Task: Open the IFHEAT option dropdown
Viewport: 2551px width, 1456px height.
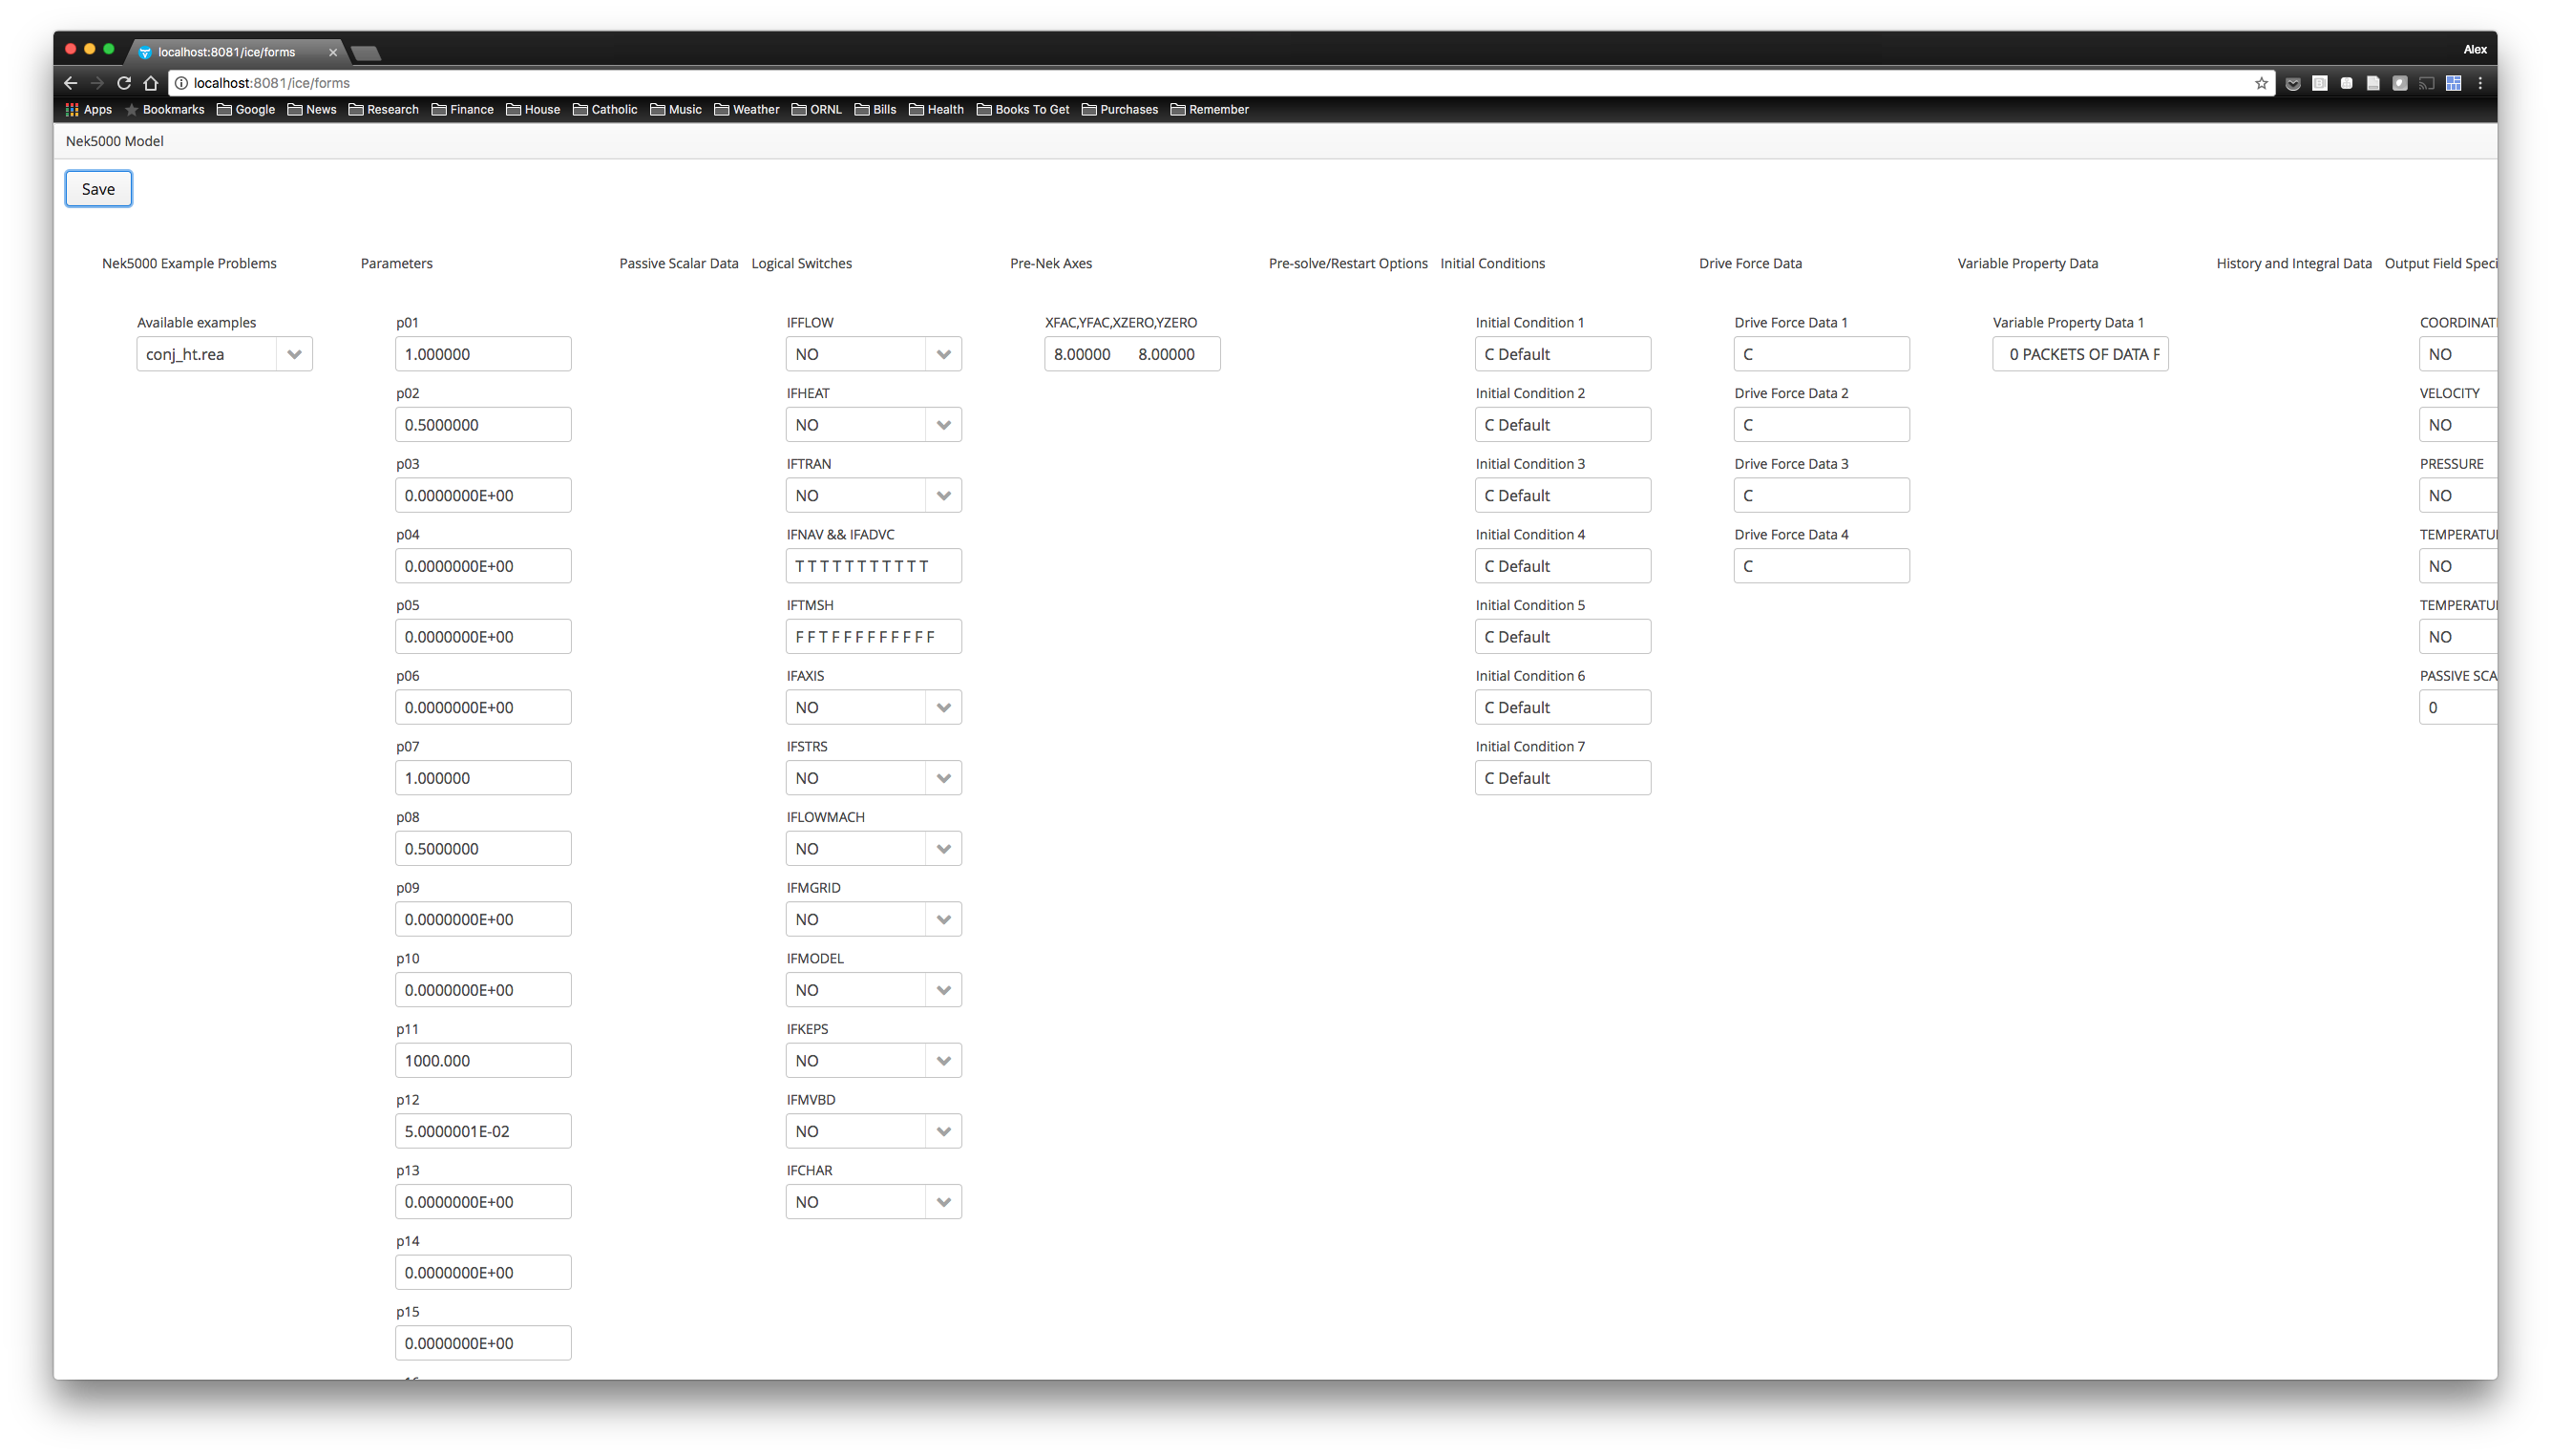Action: click(943, 425)
